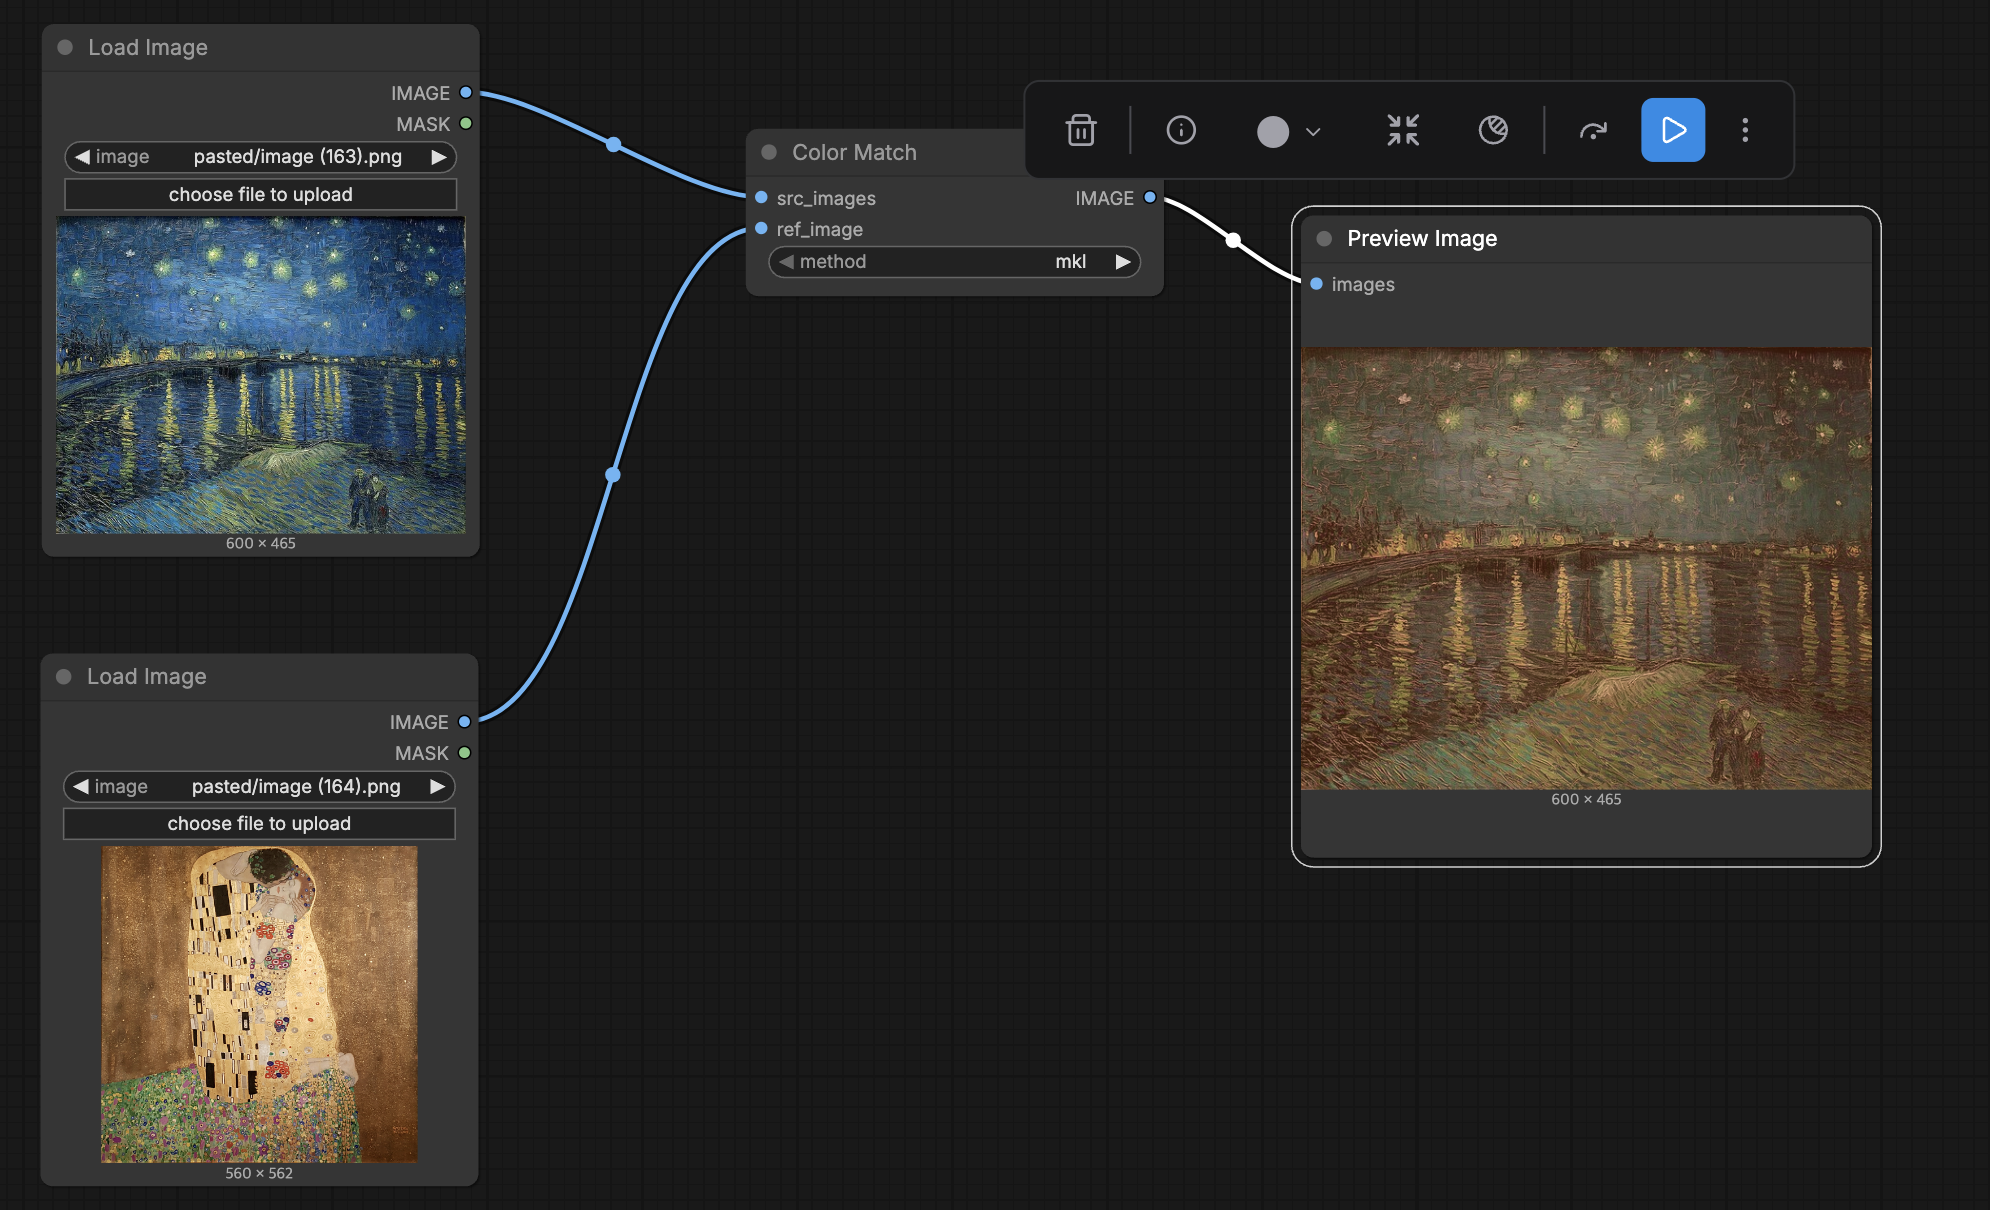Screen dimensions: 1990x1210
Task: Toggle the Color Match node collapse dot
Action: tap(769, 152)
